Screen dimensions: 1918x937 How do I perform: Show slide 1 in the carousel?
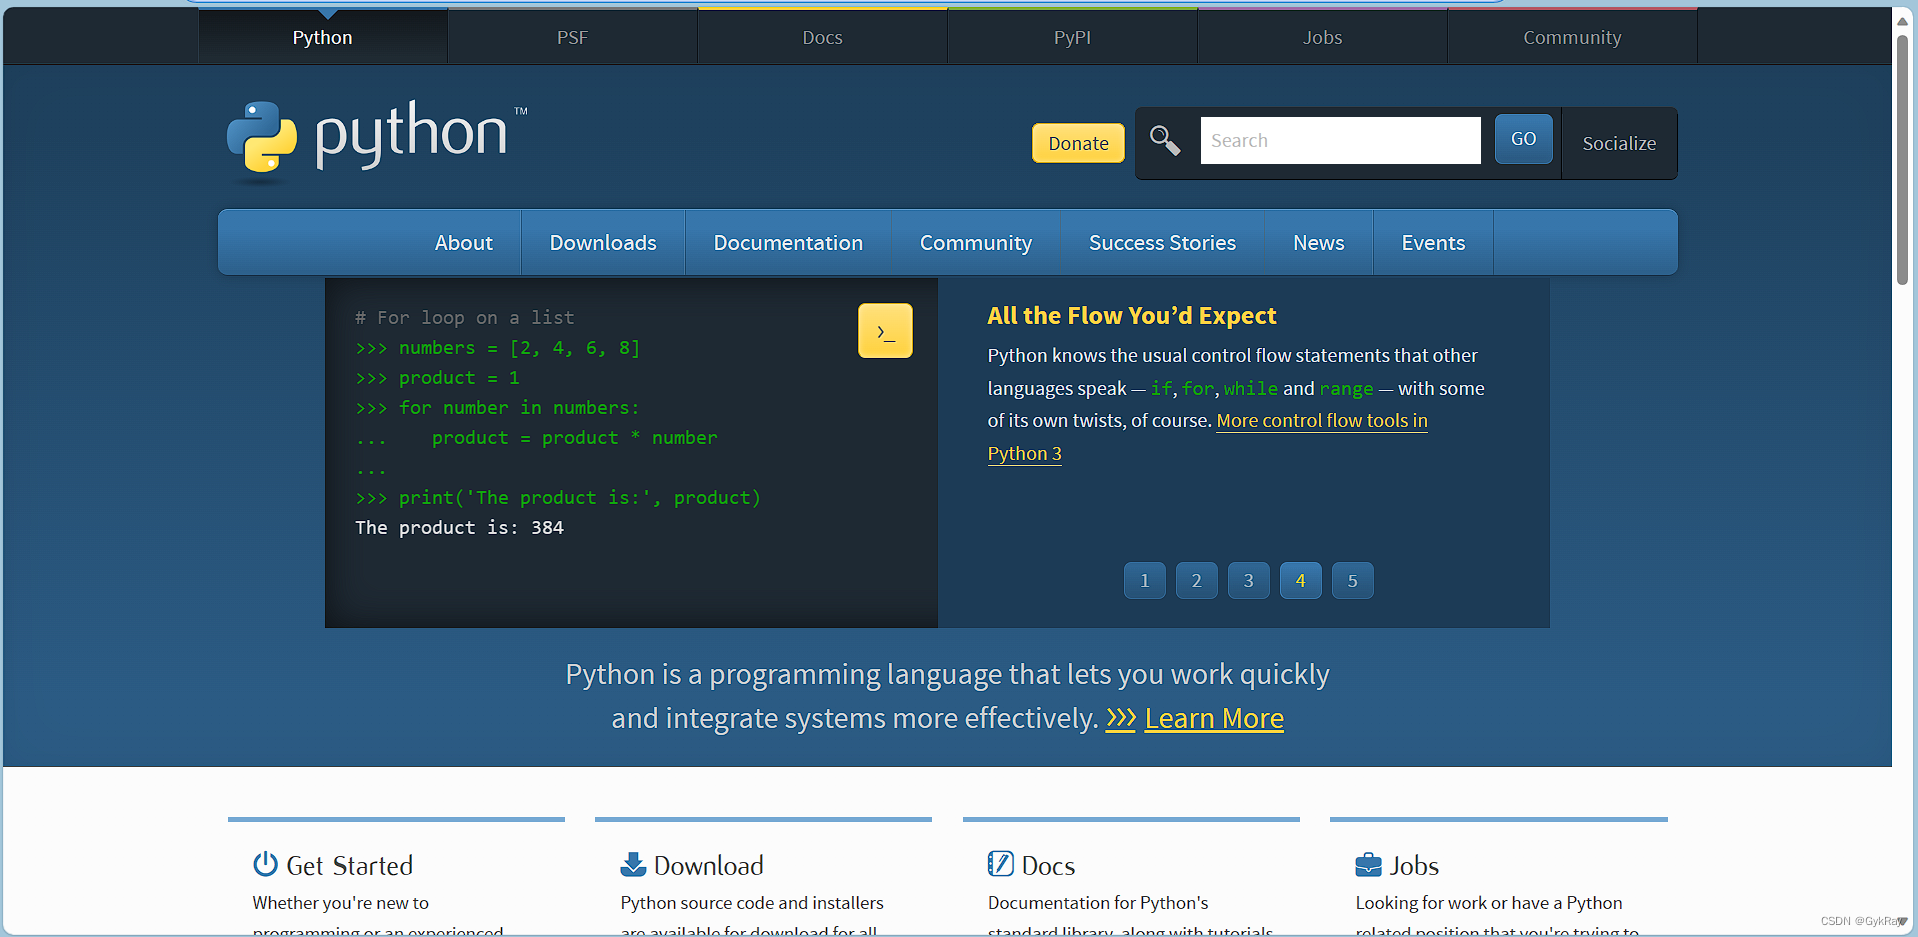[1144, 580]
